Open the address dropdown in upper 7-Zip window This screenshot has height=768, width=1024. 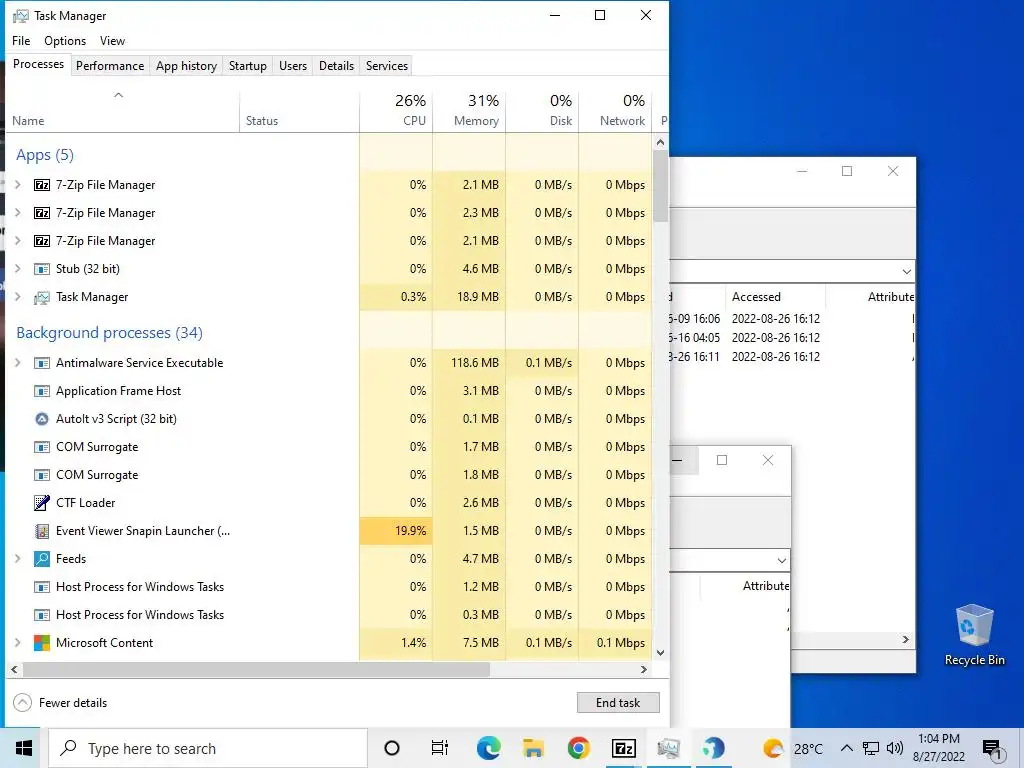906,272
